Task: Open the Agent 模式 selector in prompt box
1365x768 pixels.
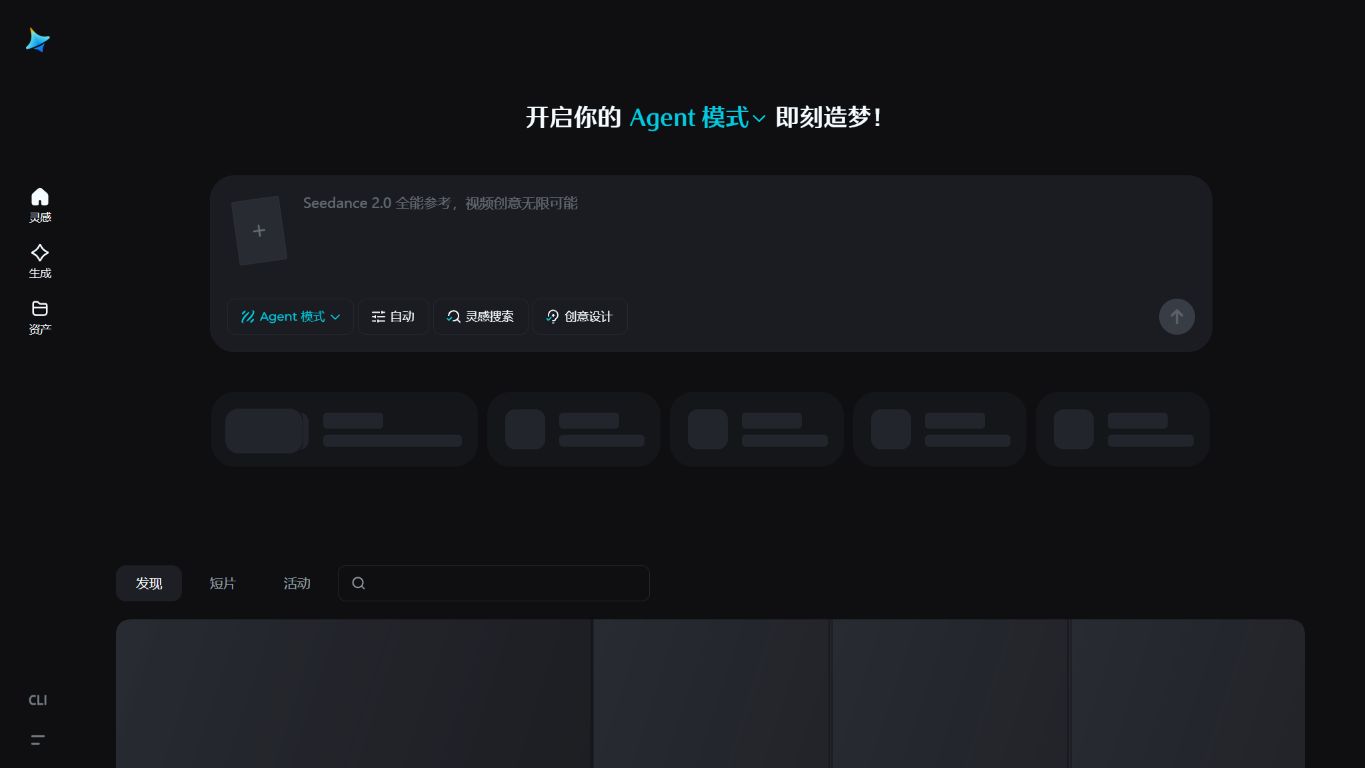Action: (x=290, y=317)
